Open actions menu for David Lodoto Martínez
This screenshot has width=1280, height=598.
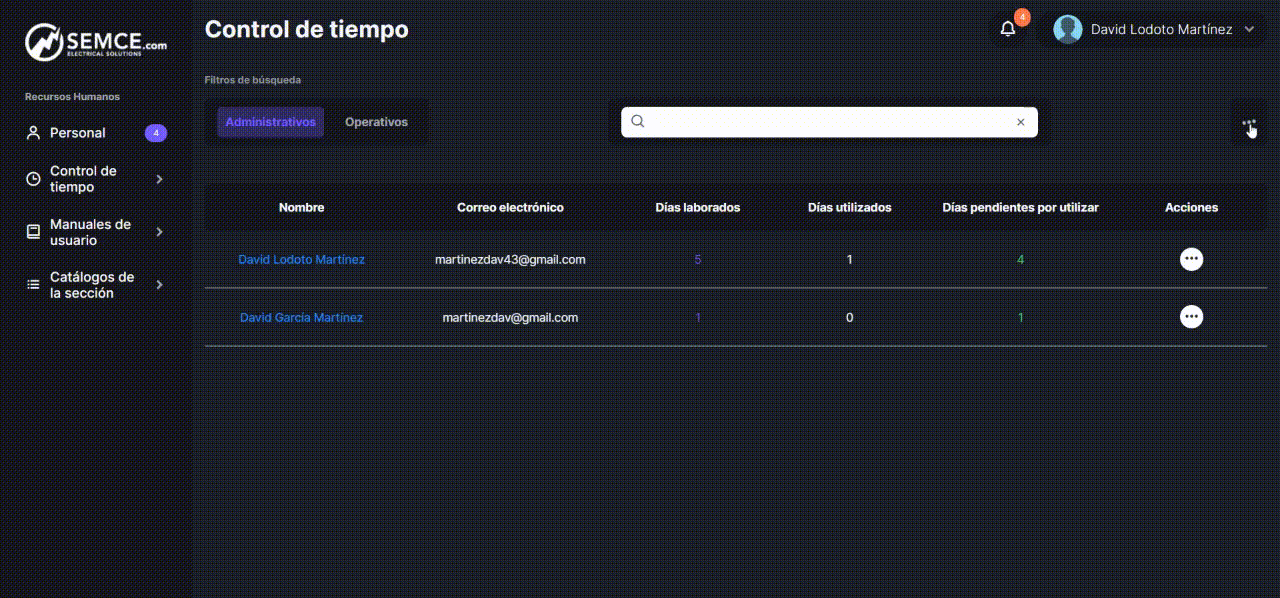click(x=1191, y=259)
